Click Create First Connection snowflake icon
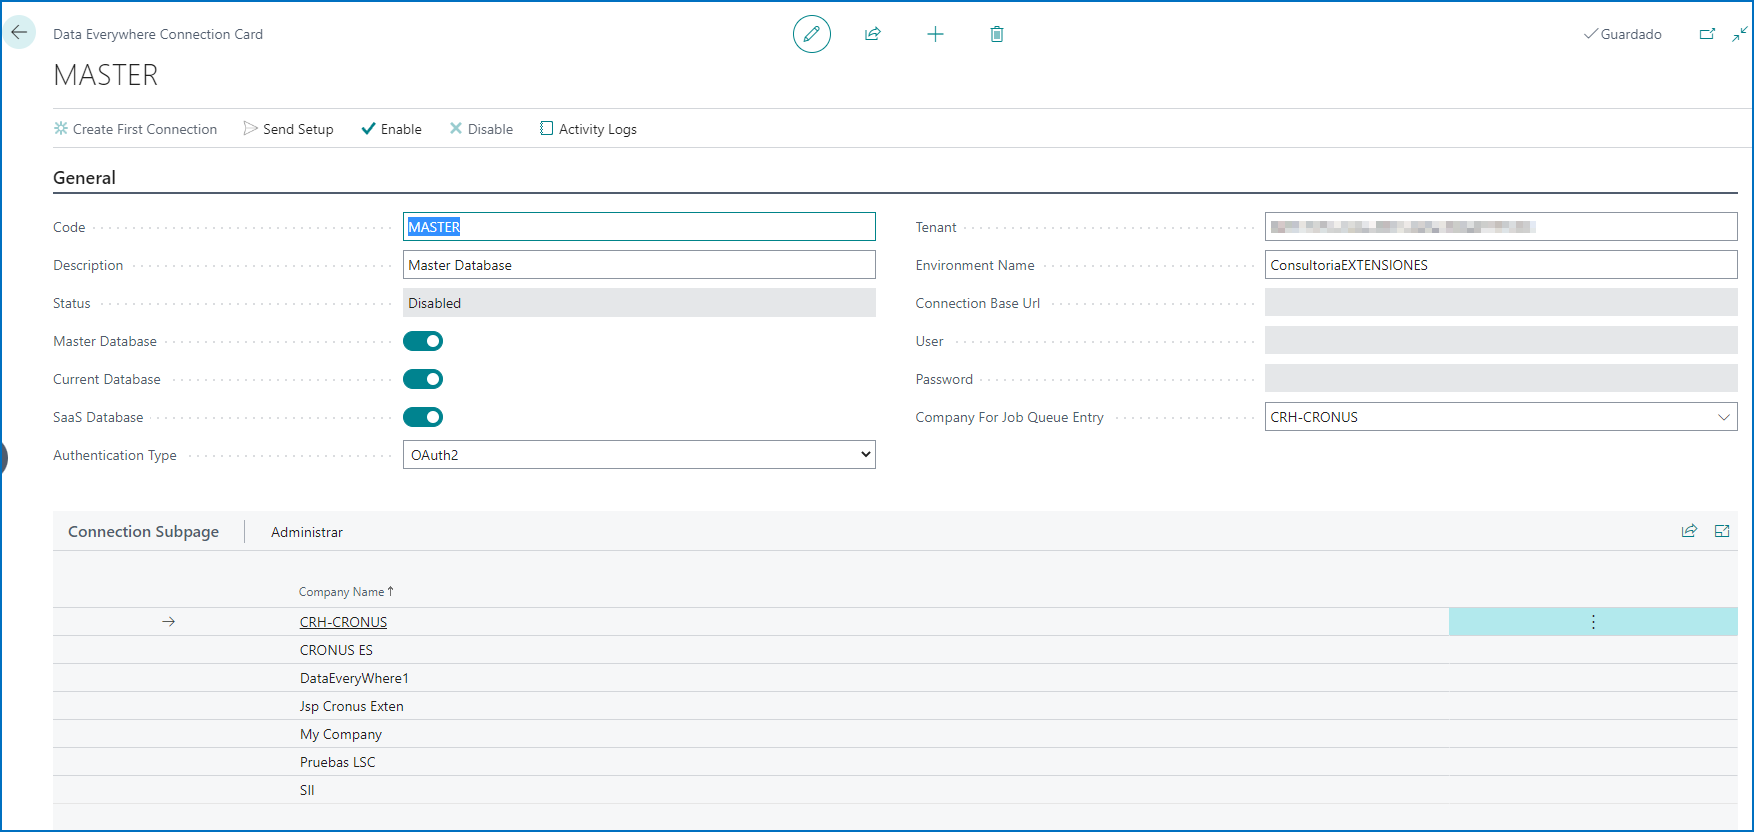Viewport: 1754px width, 832px height. tap(61, 129)
